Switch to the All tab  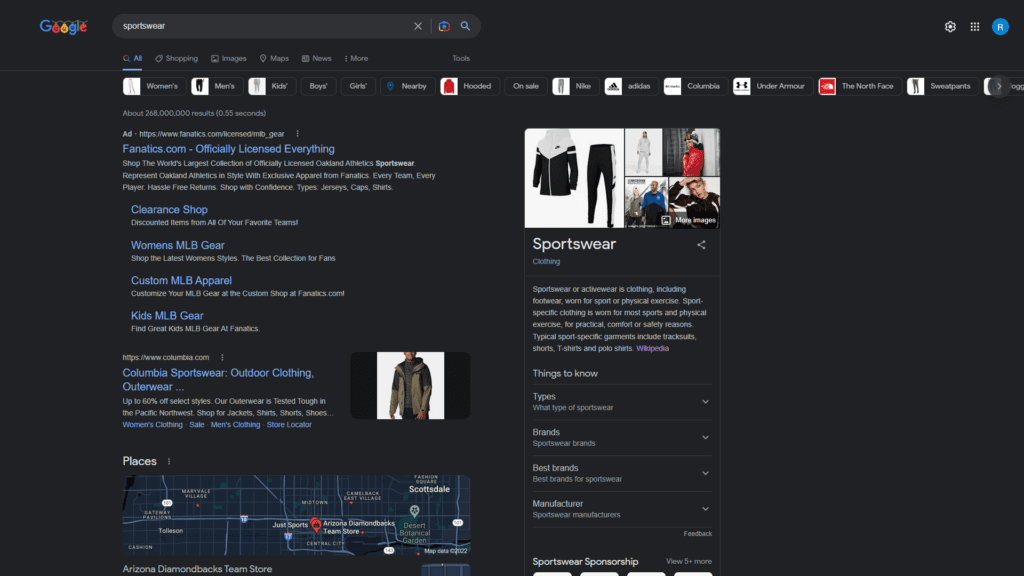click(133, 59)
